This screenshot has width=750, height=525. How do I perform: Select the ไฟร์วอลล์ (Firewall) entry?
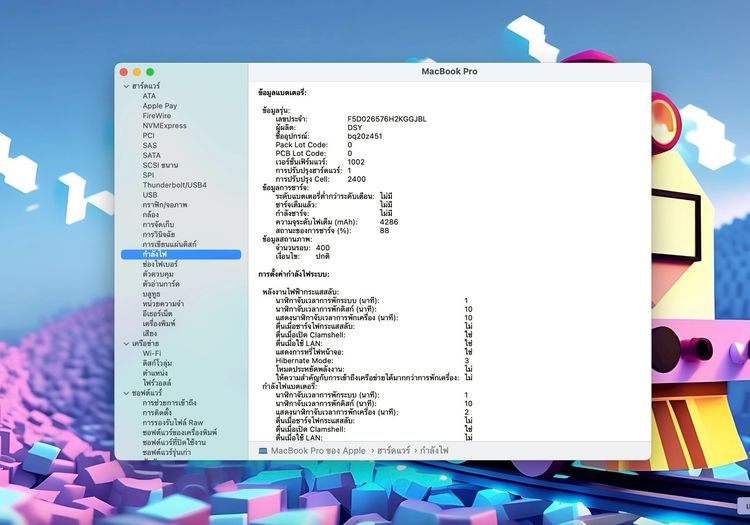pyautogui.click(x=159, y=382)
